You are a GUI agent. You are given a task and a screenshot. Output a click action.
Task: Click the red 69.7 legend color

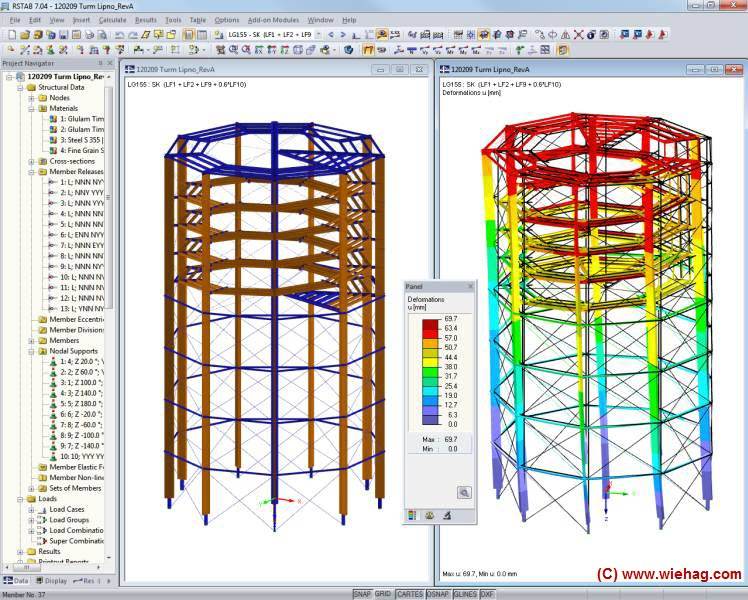pyautogui.click(x=430, y=324)
